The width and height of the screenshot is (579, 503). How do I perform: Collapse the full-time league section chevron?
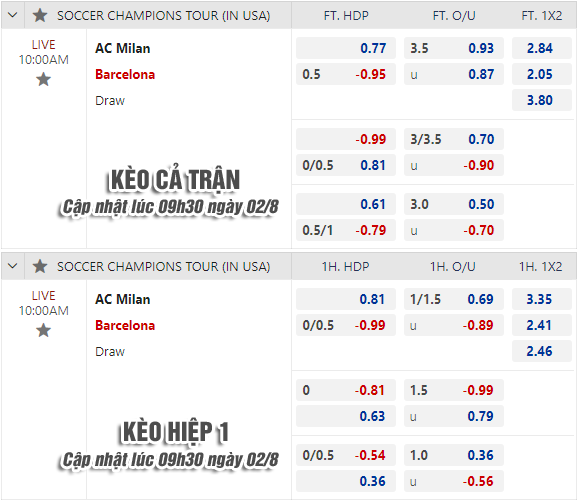tap(13, 16)
